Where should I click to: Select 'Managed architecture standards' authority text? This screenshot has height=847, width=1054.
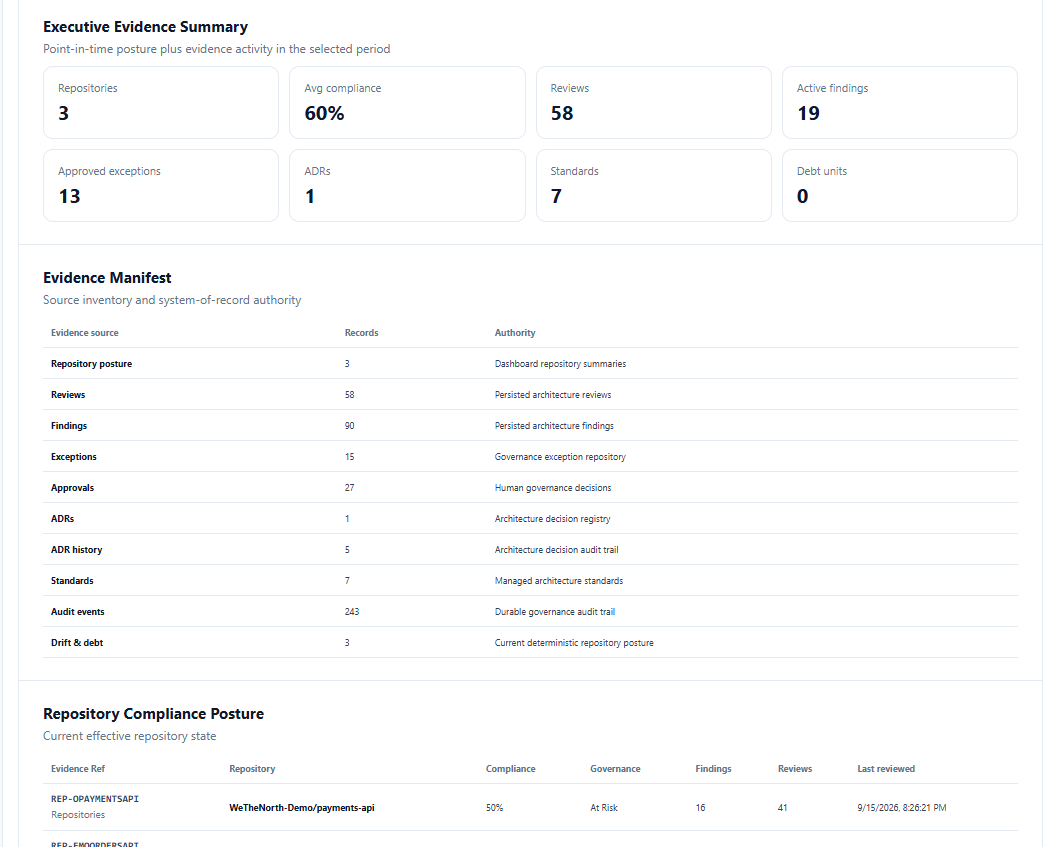(559, 581)
